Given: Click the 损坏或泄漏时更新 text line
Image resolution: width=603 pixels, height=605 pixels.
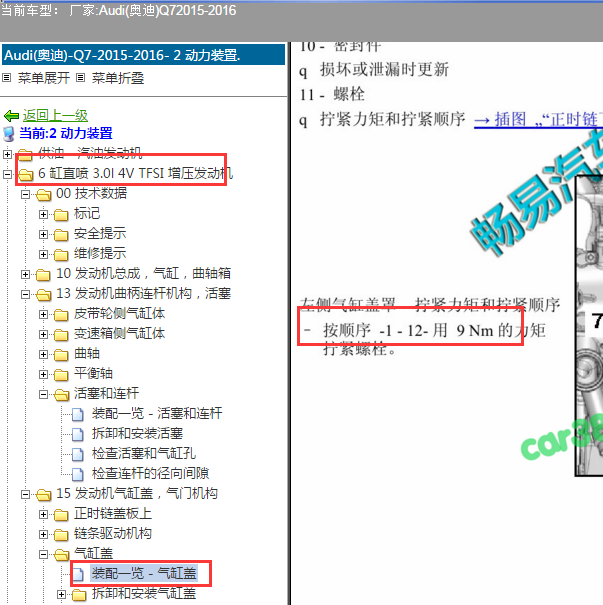Looking at the screenshot, I should coord(384,70).
